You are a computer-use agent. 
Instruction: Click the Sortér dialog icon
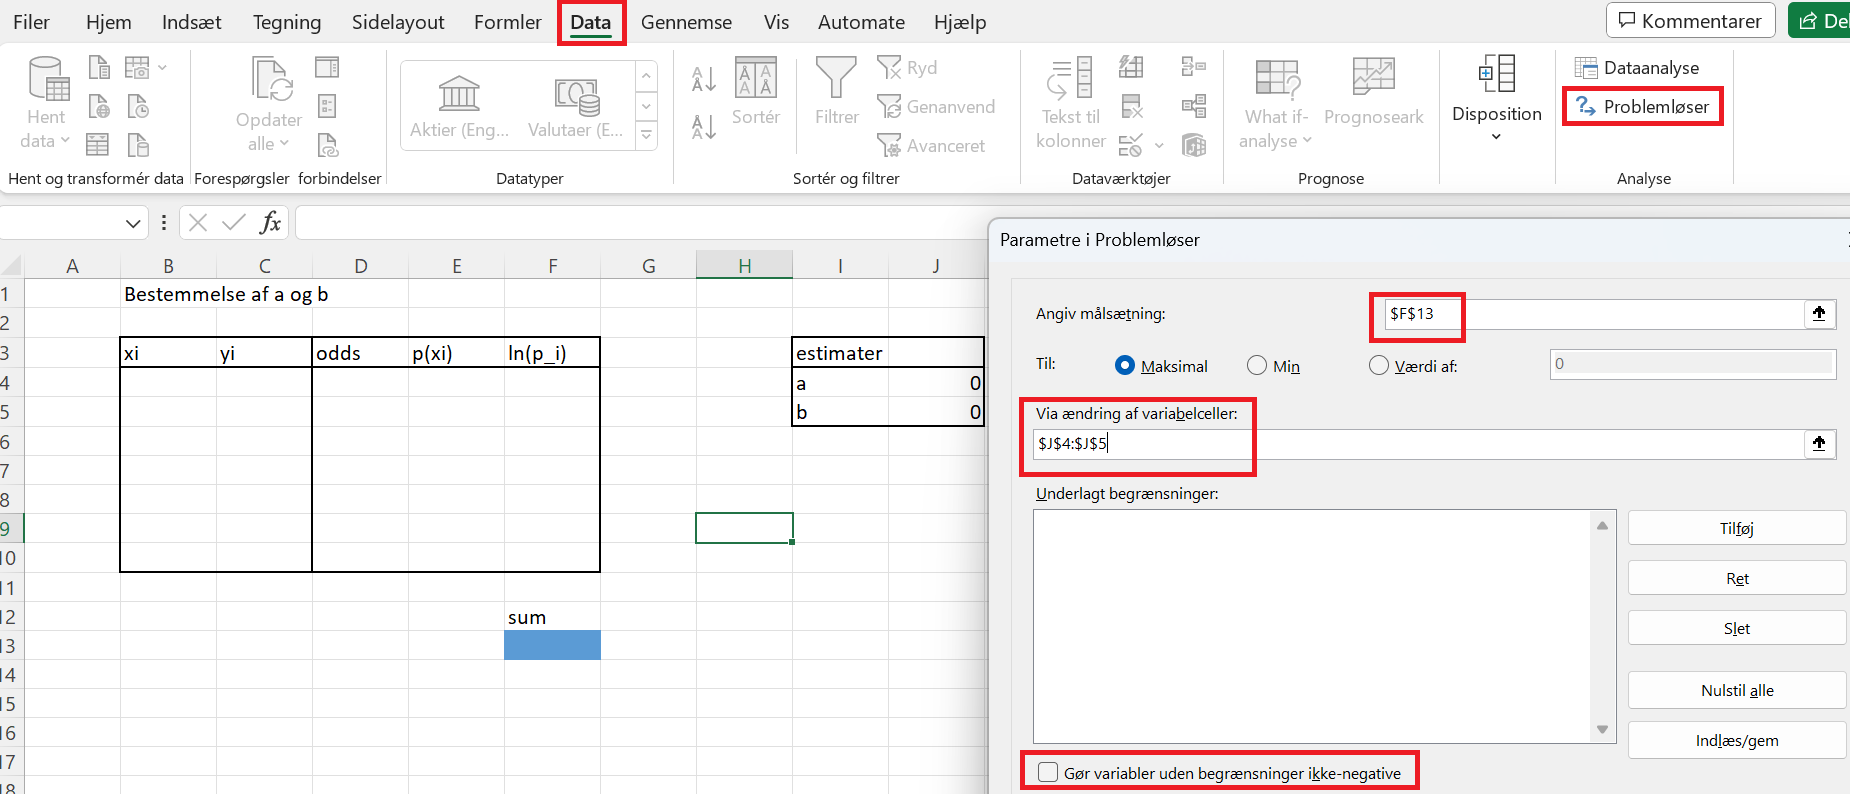click(x=755, y=80)
